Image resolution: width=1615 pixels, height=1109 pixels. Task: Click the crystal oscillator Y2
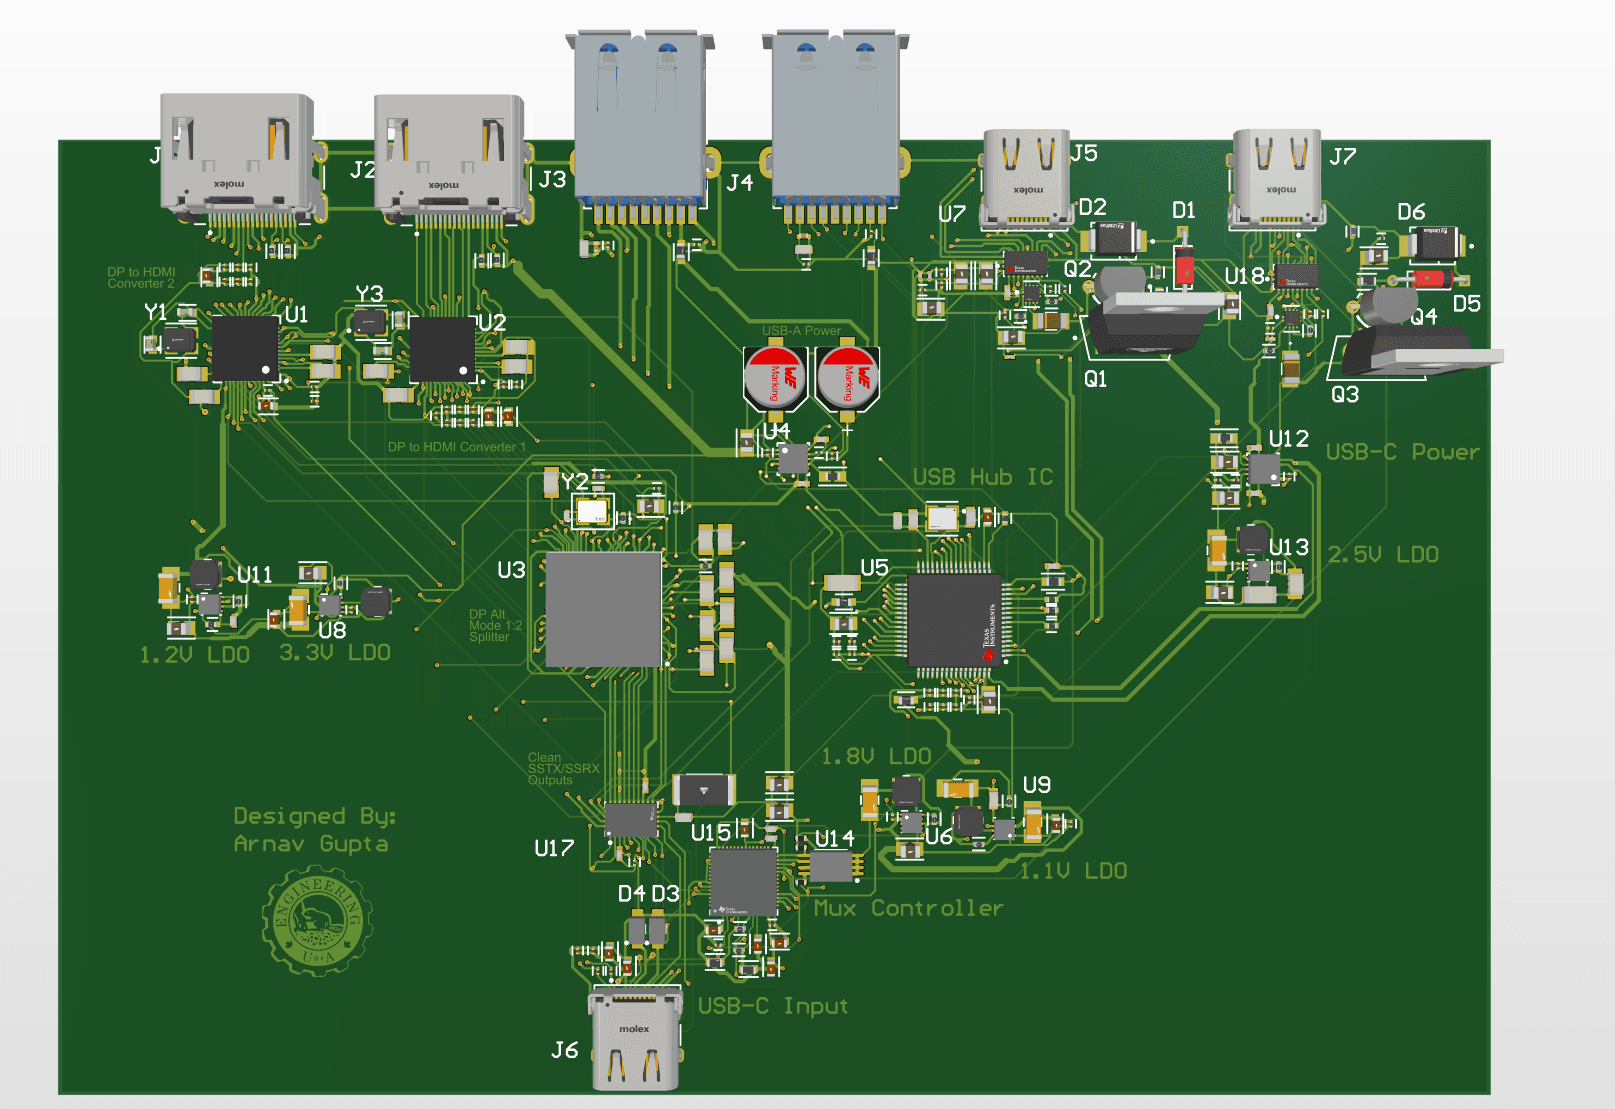point(592,510)
